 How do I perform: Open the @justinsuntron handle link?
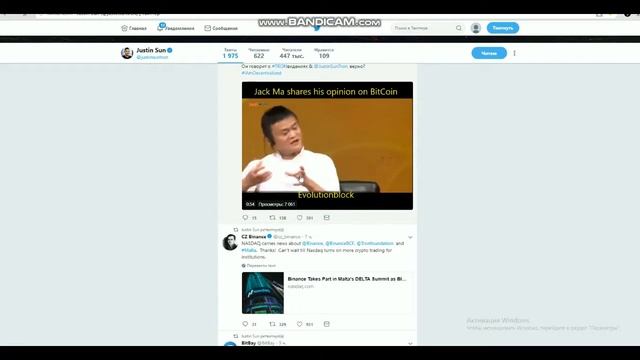click(152, 58)
